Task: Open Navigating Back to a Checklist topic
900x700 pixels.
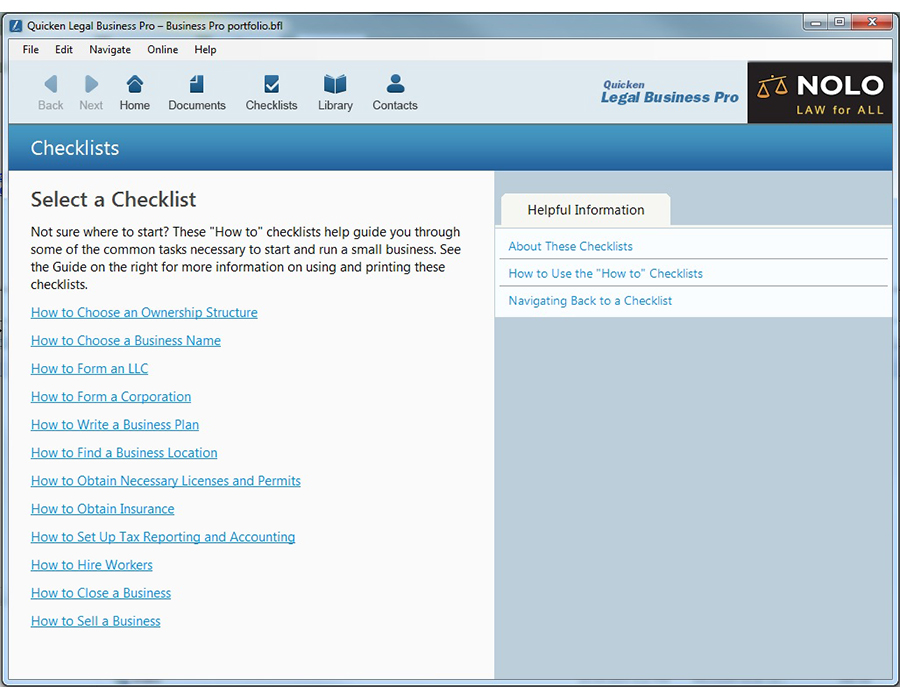Action: pyautogui.click(x=590, y=301)
